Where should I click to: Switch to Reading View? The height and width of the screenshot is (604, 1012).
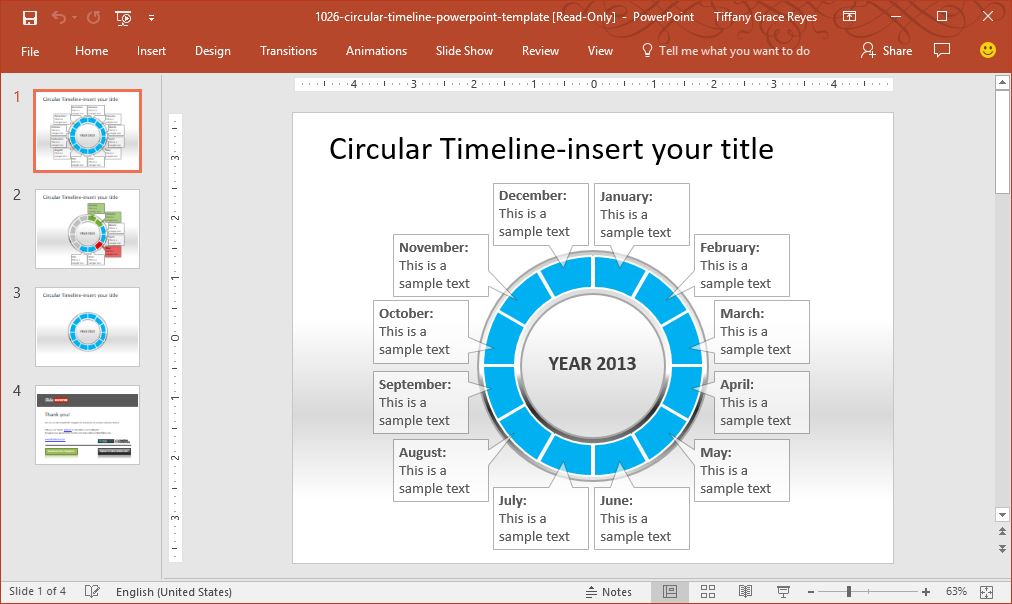(x=745, y=592)
